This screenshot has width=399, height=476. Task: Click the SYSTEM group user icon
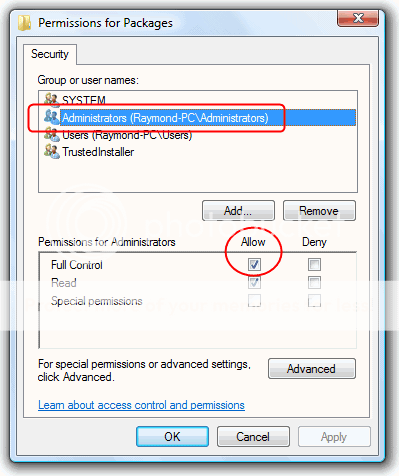(x=52, y=99)
